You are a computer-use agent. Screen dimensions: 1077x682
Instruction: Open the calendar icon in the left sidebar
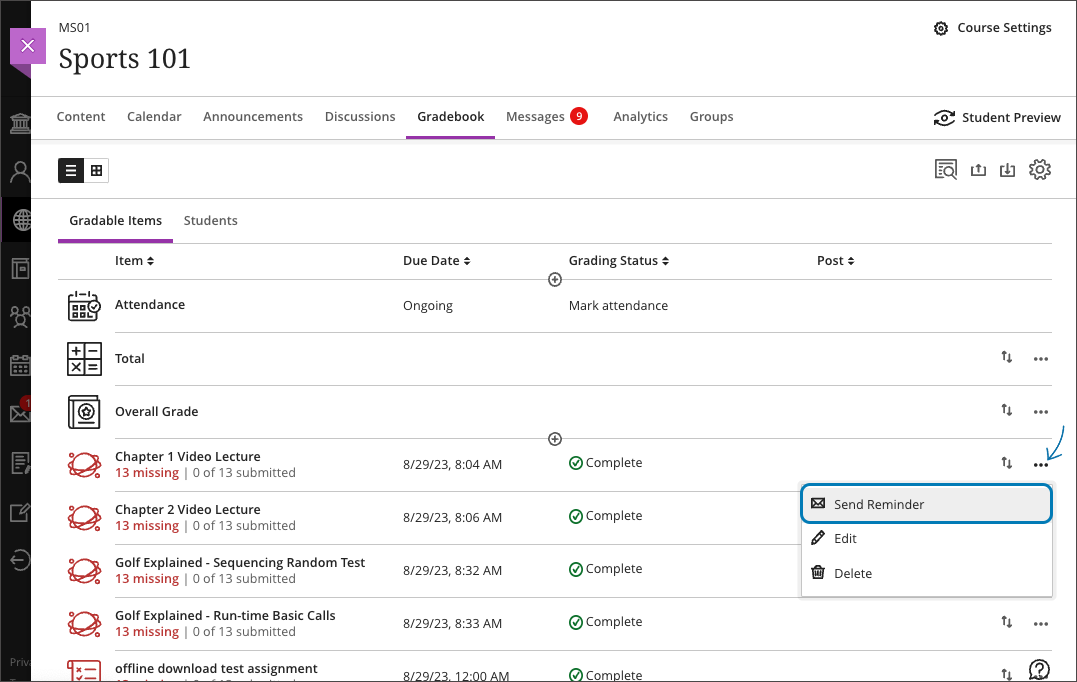coord(19,367)
